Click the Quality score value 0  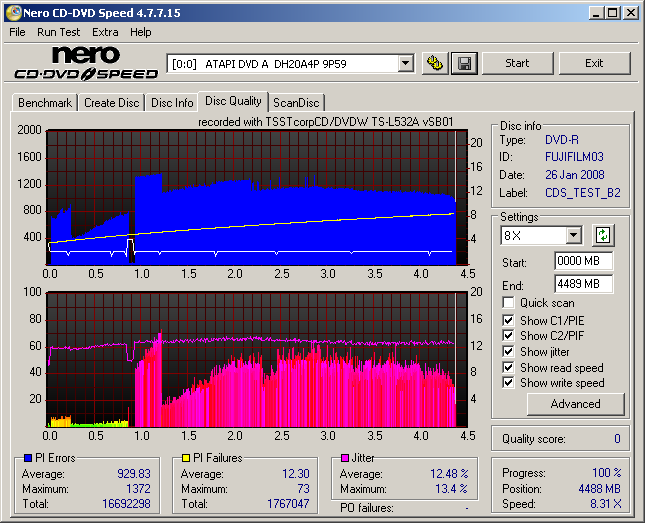coord(617,439)
